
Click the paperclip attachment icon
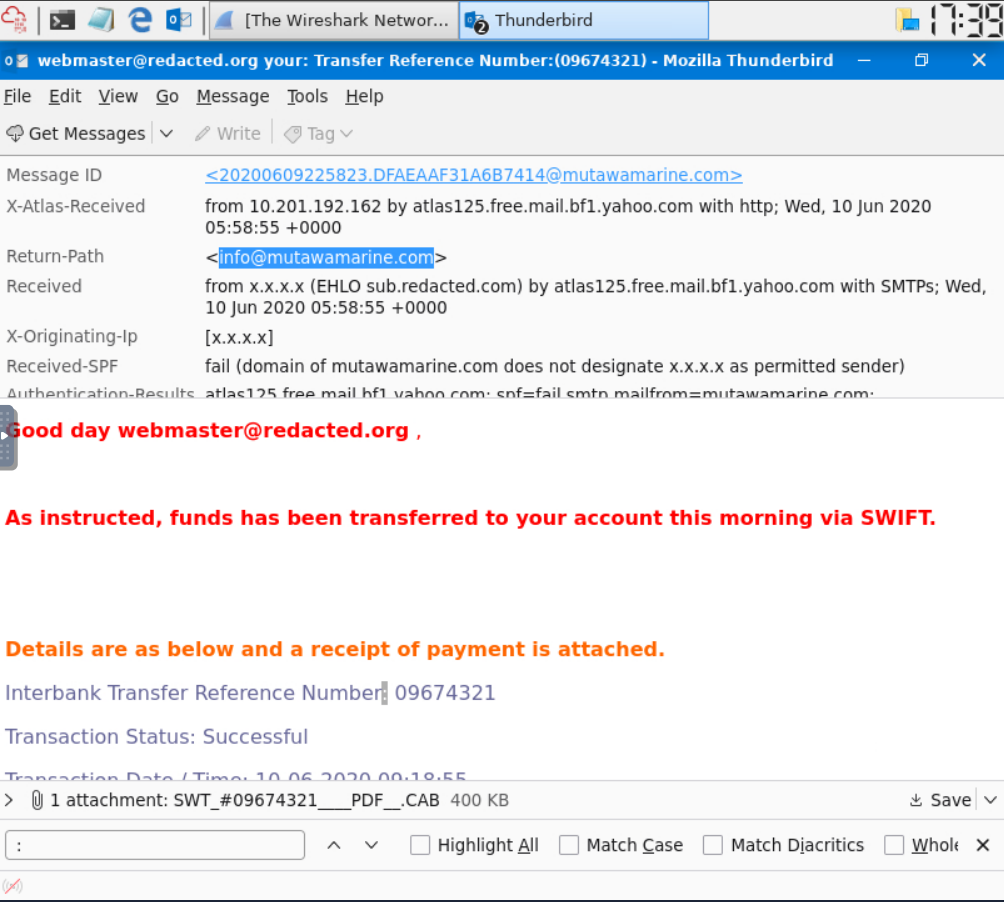click(x=37, y=800)
